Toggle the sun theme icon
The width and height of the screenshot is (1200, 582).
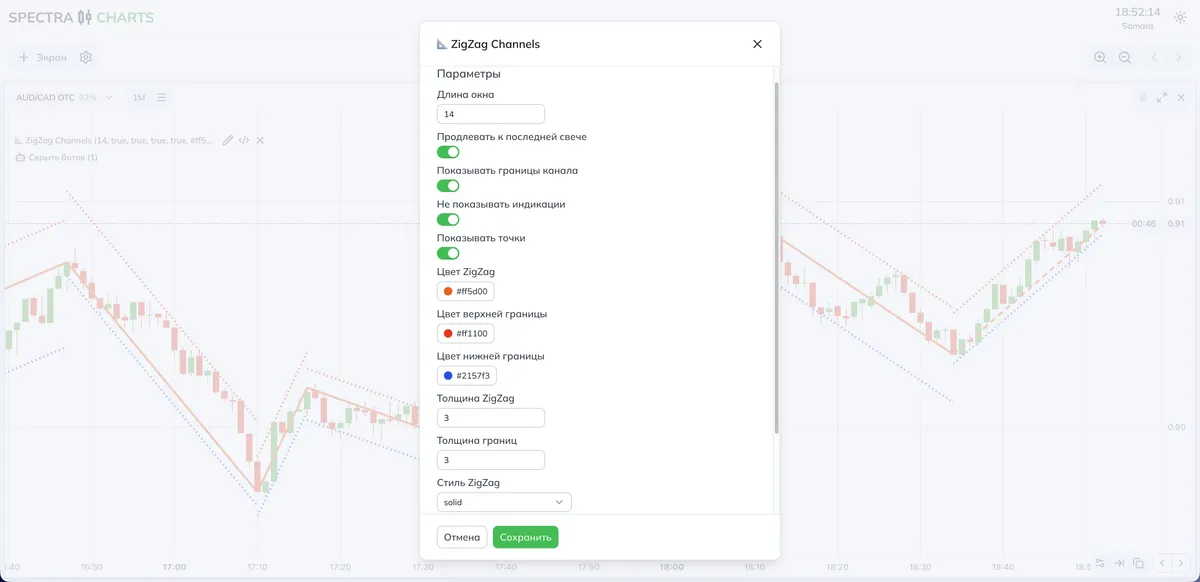[x=1180, y=18]
